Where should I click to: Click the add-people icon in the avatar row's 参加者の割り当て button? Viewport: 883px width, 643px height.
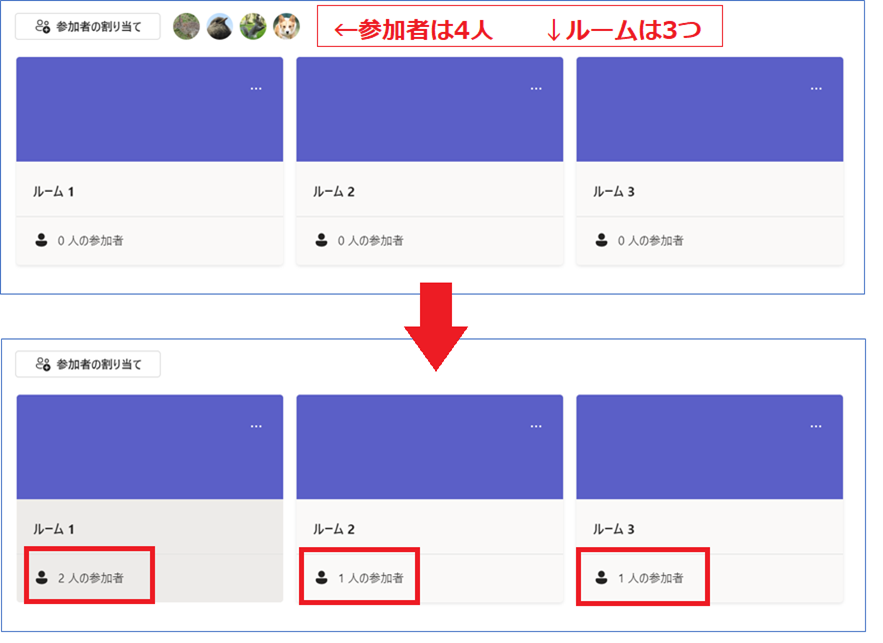42,27
